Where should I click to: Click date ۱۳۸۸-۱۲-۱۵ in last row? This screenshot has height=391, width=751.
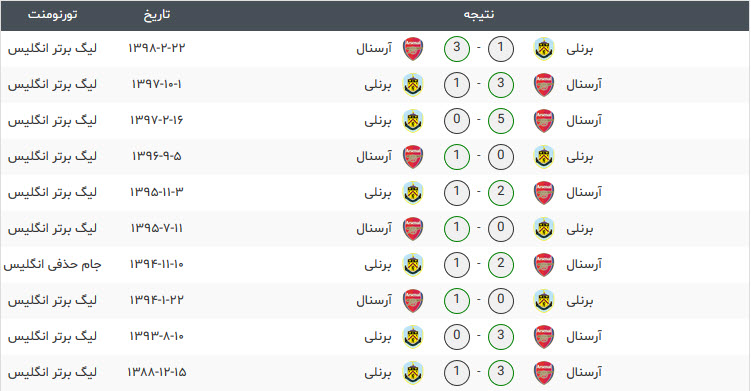pyautogui.click(x=157, y=372)
